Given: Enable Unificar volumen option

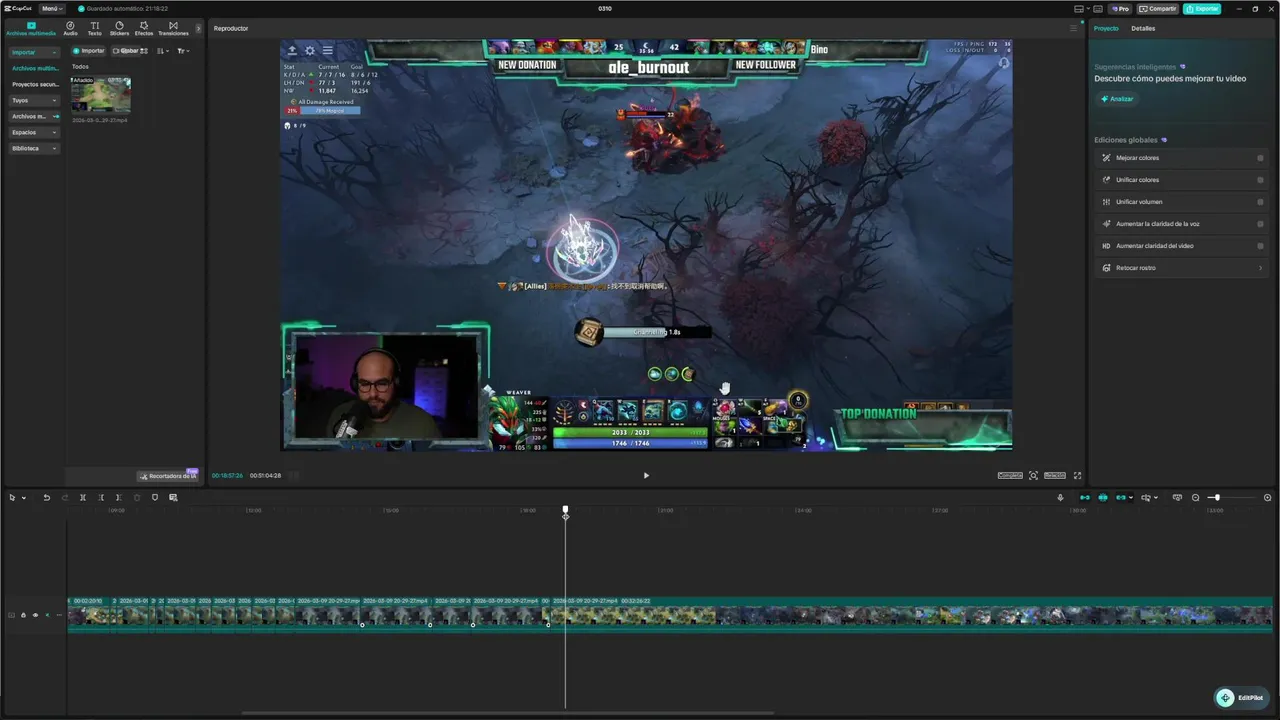Looking at the screenshot, I should point(1260,202).
